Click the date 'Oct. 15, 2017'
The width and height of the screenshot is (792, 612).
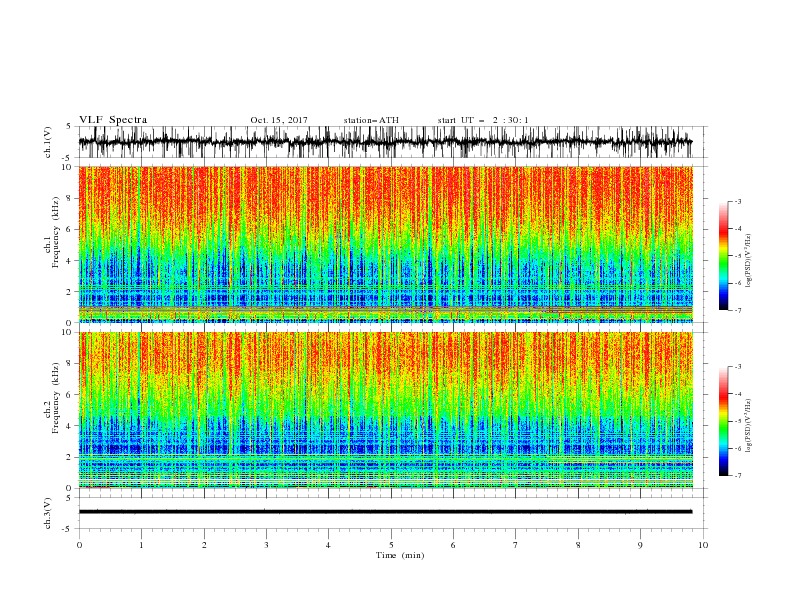tap(279, 120)
